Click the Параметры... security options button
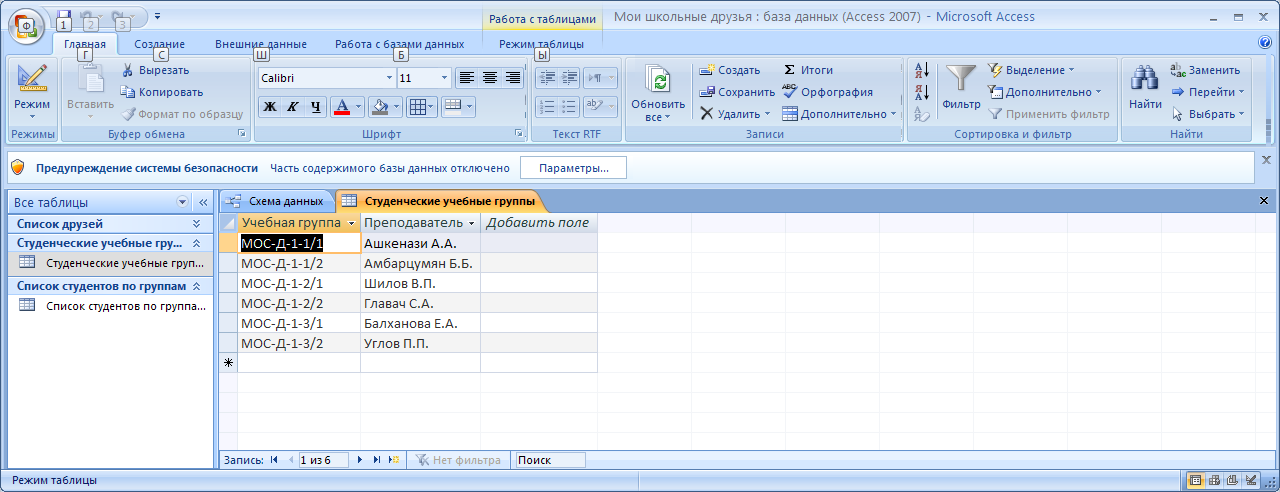 click(x=573, y=168)
